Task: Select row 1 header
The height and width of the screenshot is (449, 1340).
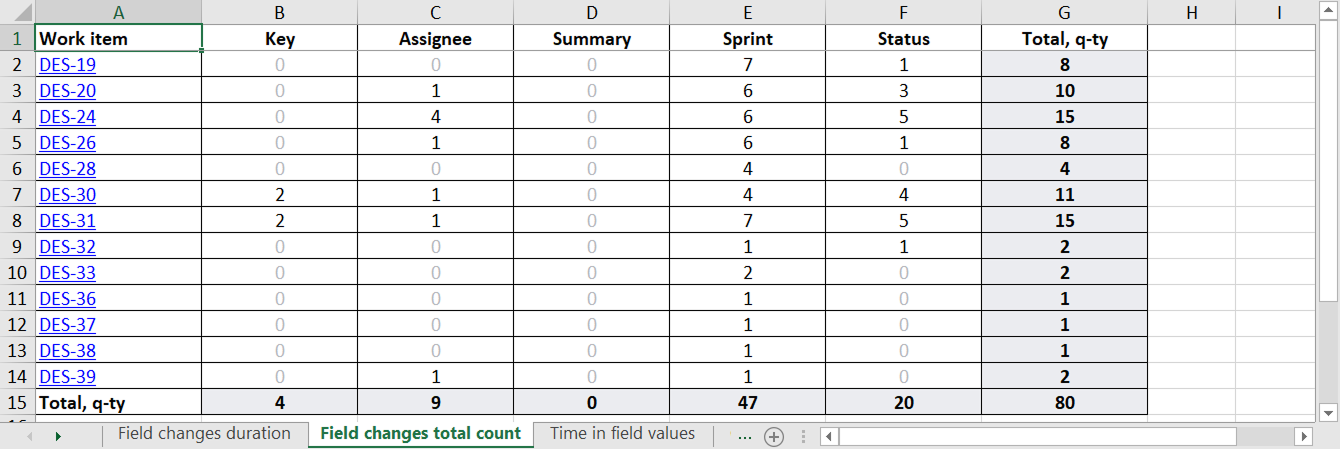Action: (x=17, y=39)
